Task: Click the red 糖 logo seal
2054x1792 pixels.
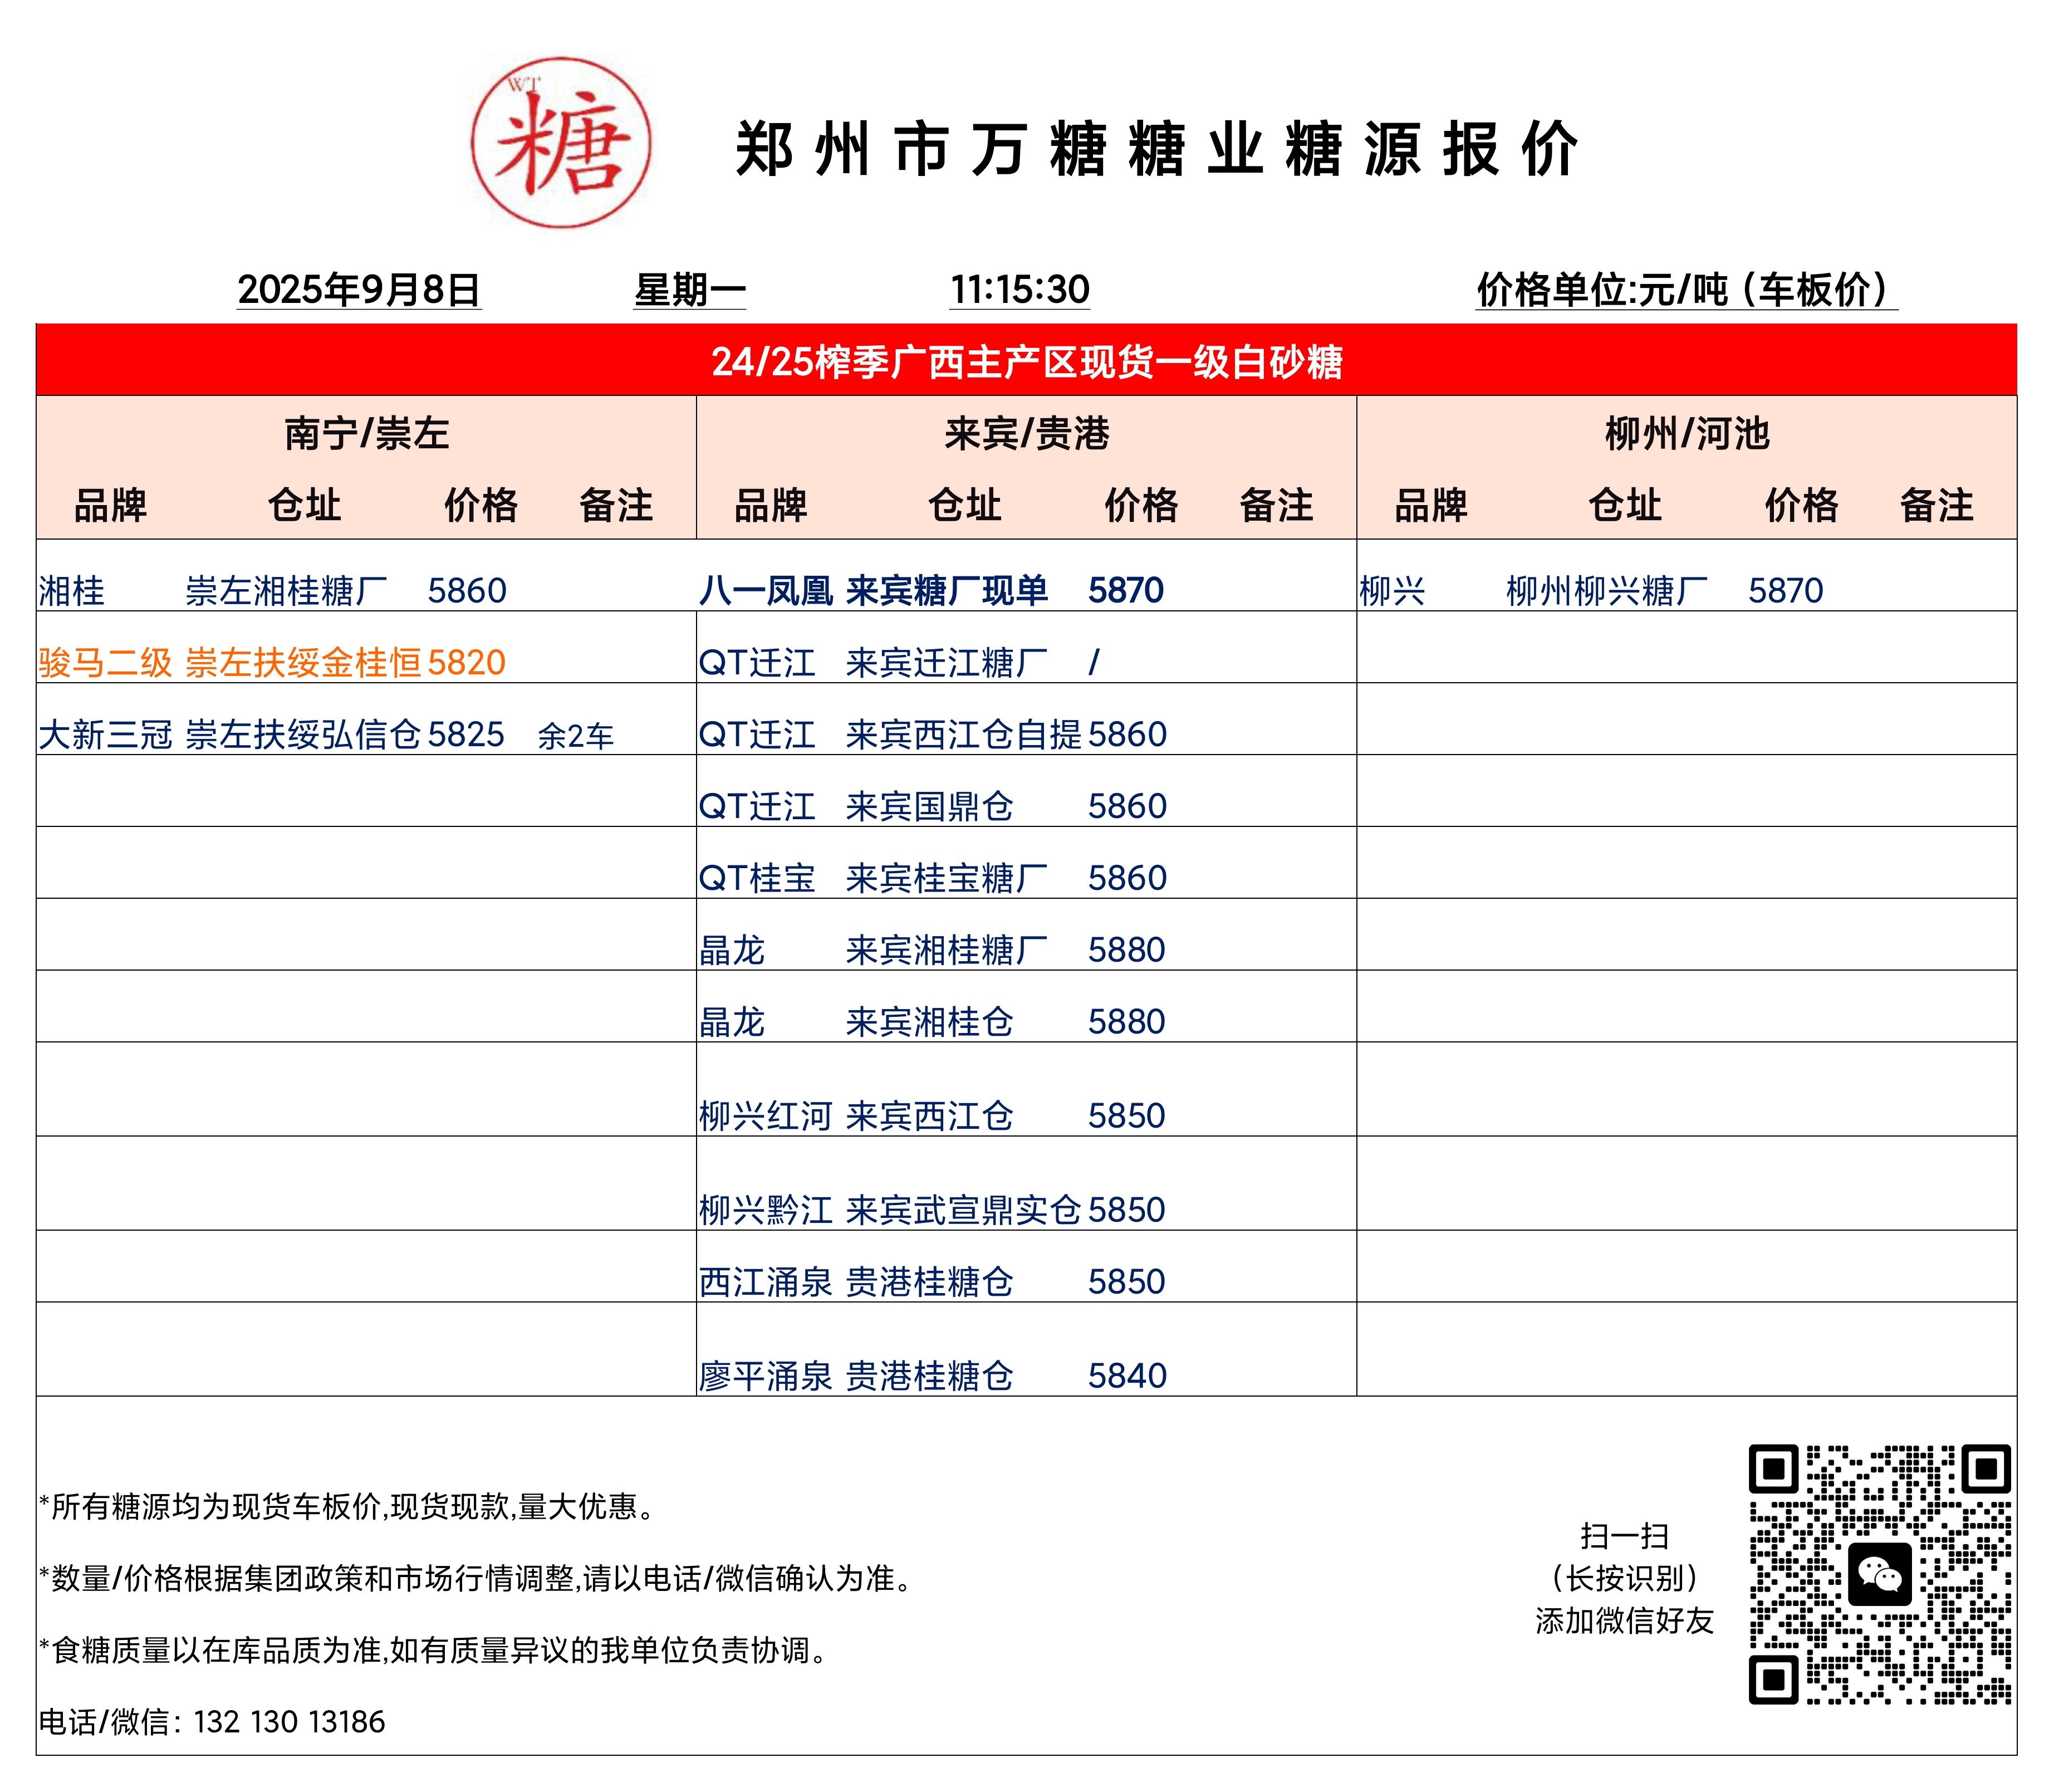Action: click(x=561, y=142)
